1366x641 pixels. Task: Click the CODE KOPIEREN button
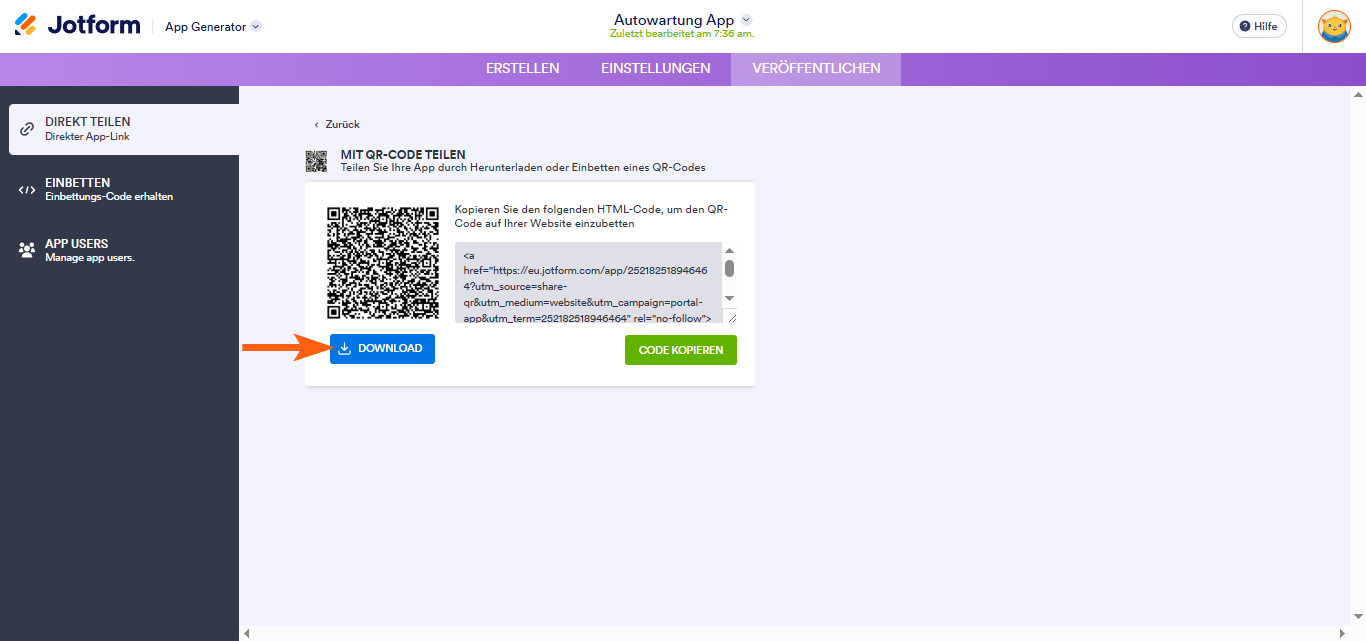pyautogui.click(x=681, y=350)
